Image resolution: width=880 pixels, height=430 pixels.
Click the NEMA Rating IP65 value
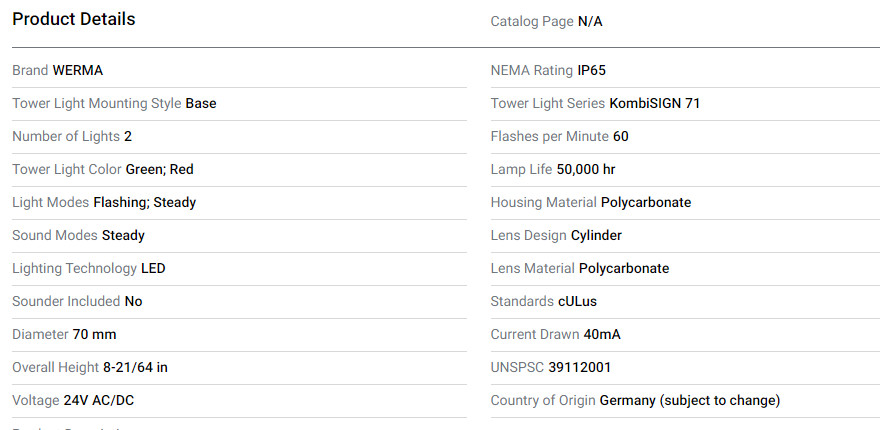tap(592, 70)
